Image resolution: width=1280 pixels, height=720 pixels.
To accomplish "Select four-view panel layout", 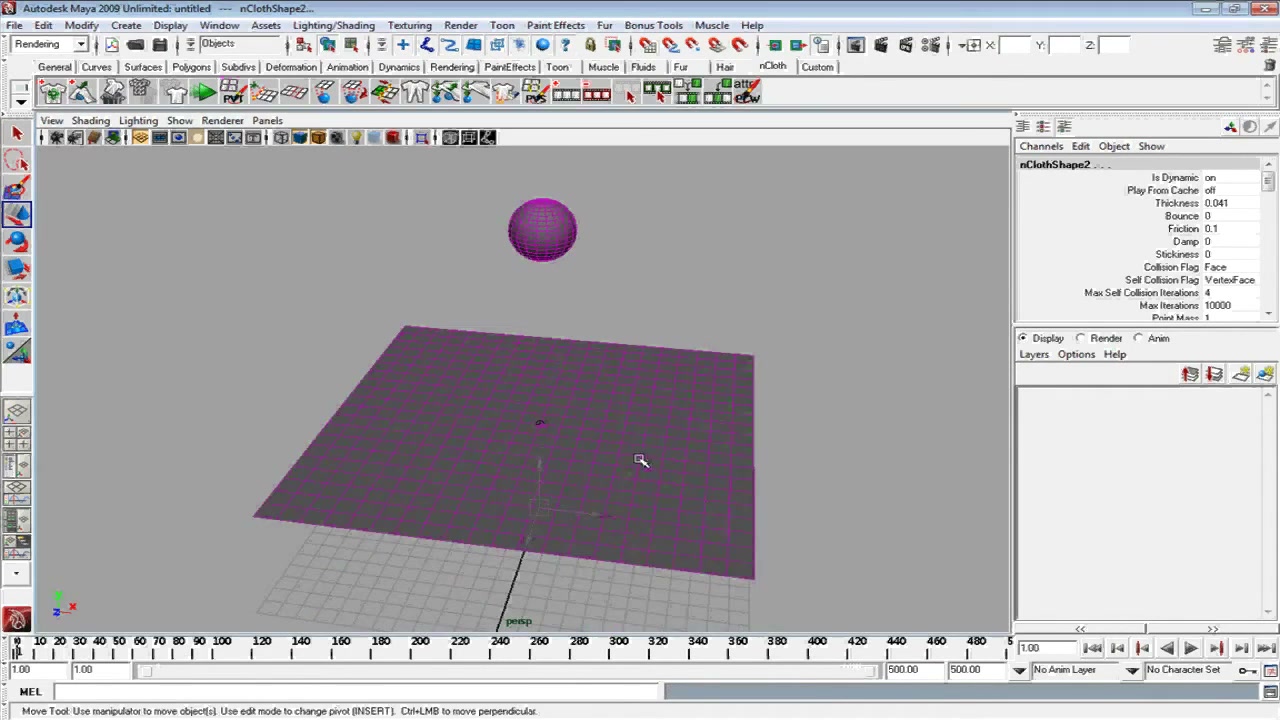I will click(x=17, y=437).
